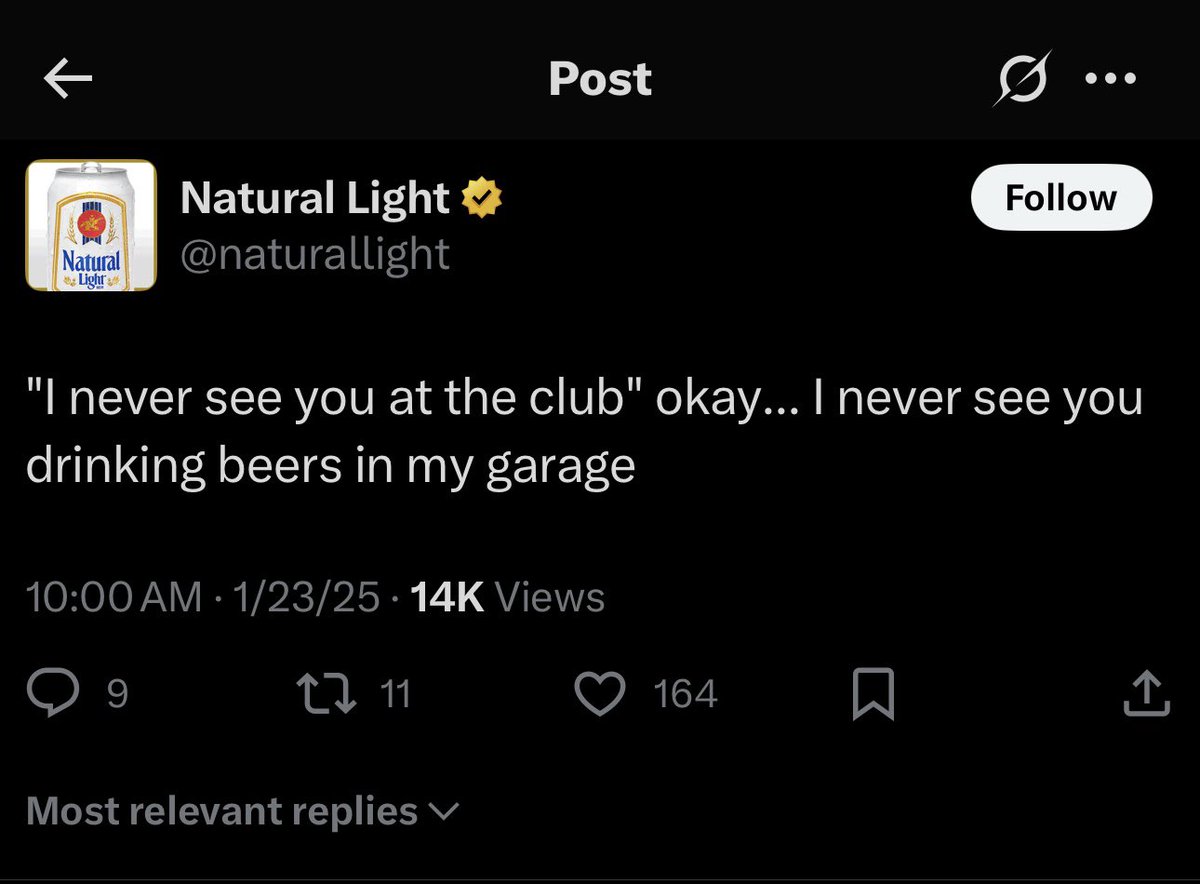
Task: Expand the Most relevant replies dropdown
Action: click(242, 811)
